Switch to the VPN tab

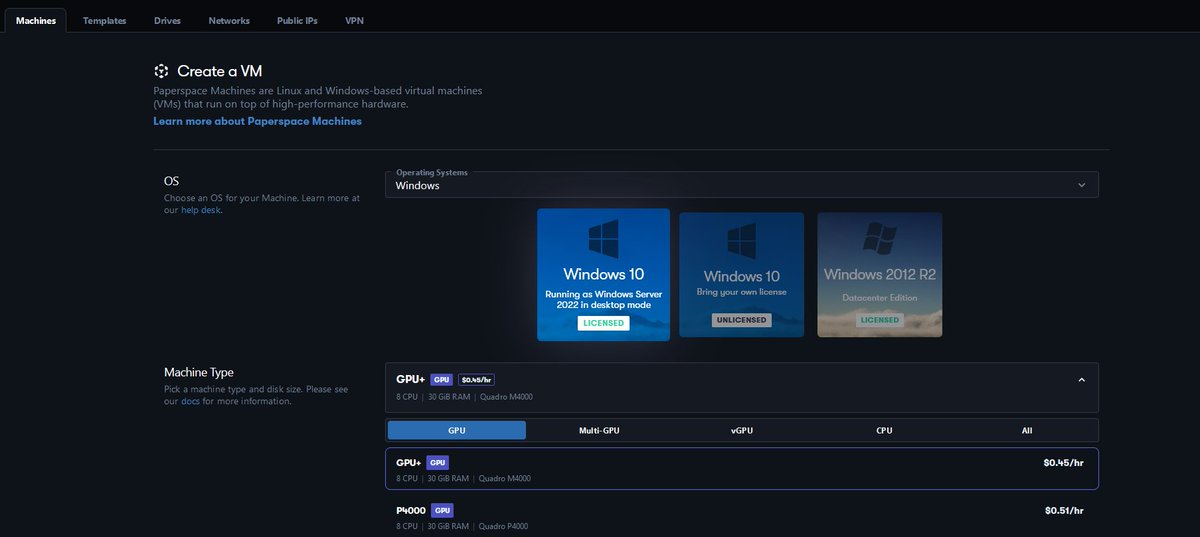[x=354, y=20]
